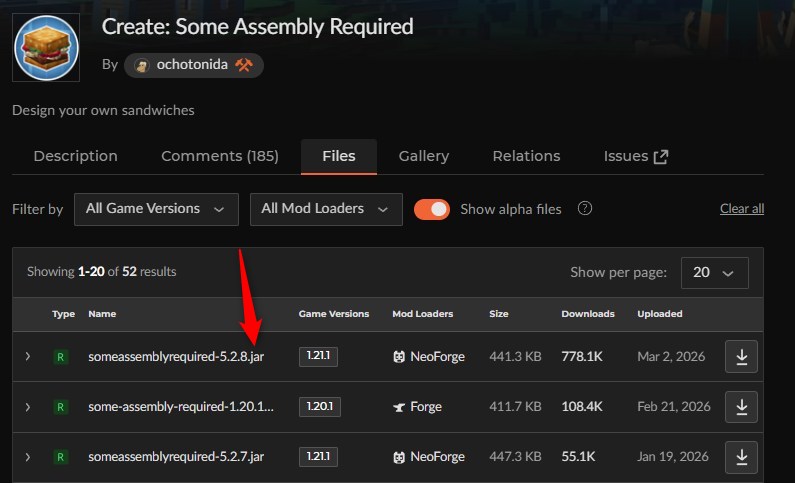The width and height of the screenshot is (795, 483).
Task: Click the 447.3 KB size value
Action: pos(515,457)
